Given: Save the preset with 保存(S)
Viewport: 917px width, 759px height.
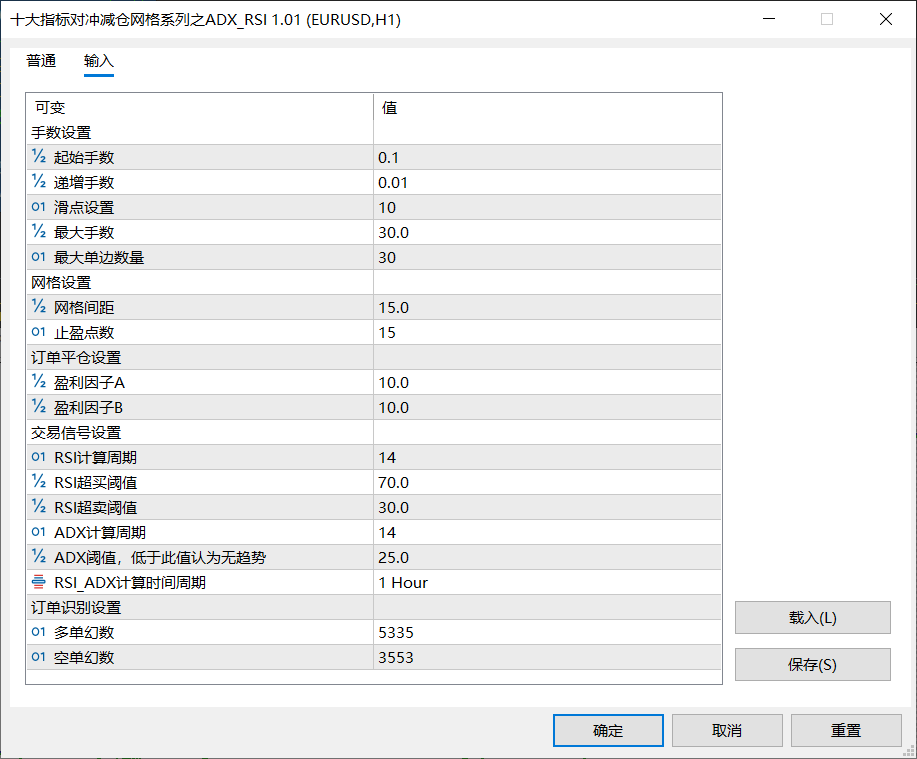Looking at the screenshot, I should point(812,664).
